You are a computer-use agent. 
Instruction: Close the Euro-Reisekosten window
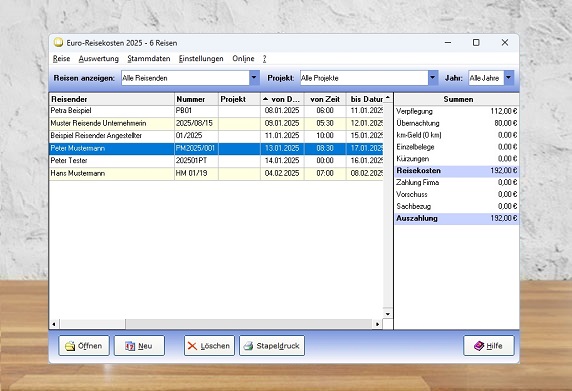click(x=505, y=43)
